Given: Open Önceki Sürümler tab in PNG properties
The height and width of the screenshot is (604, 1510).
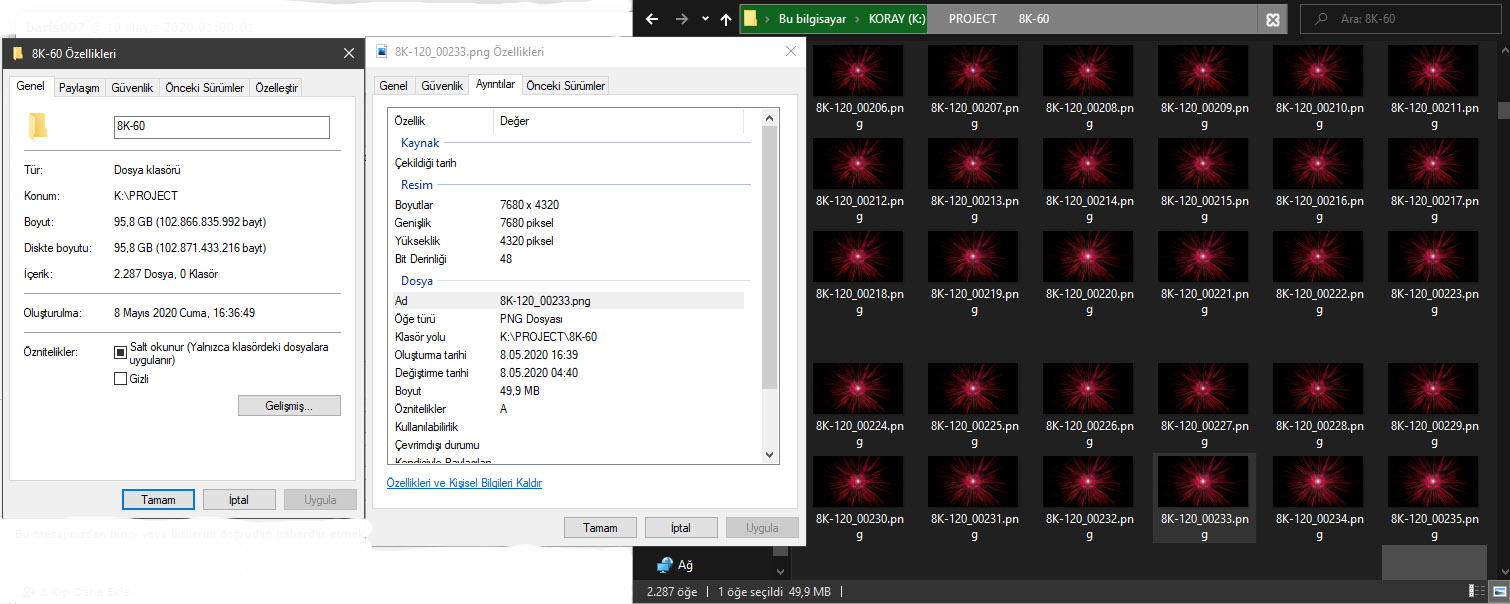Looking at the screenshot, I should [566, 86].
